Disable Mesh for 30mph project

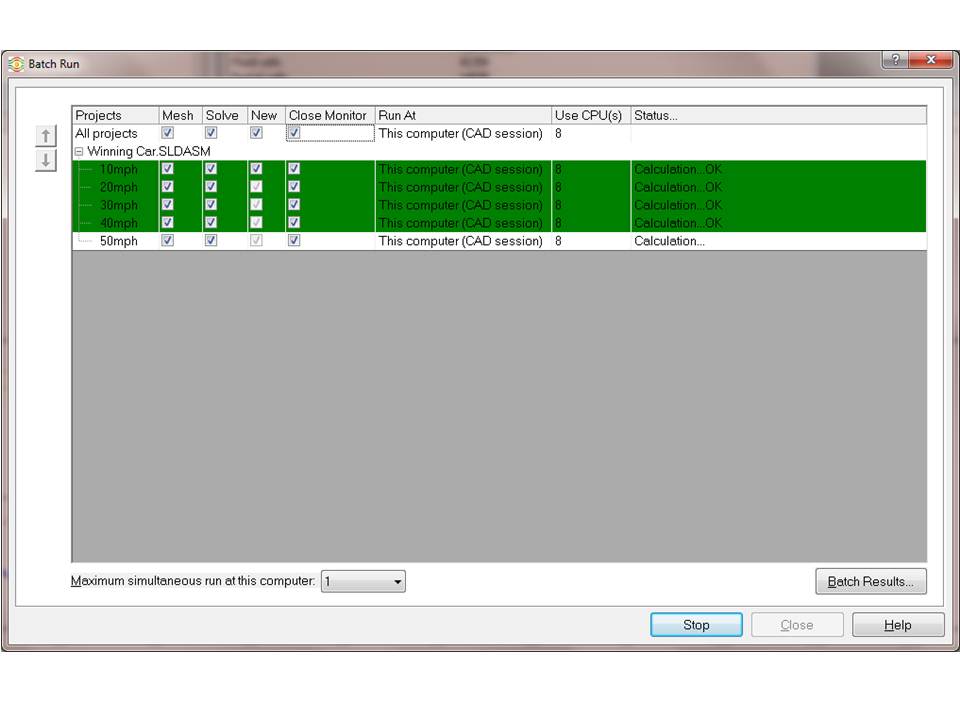[167, 205]
